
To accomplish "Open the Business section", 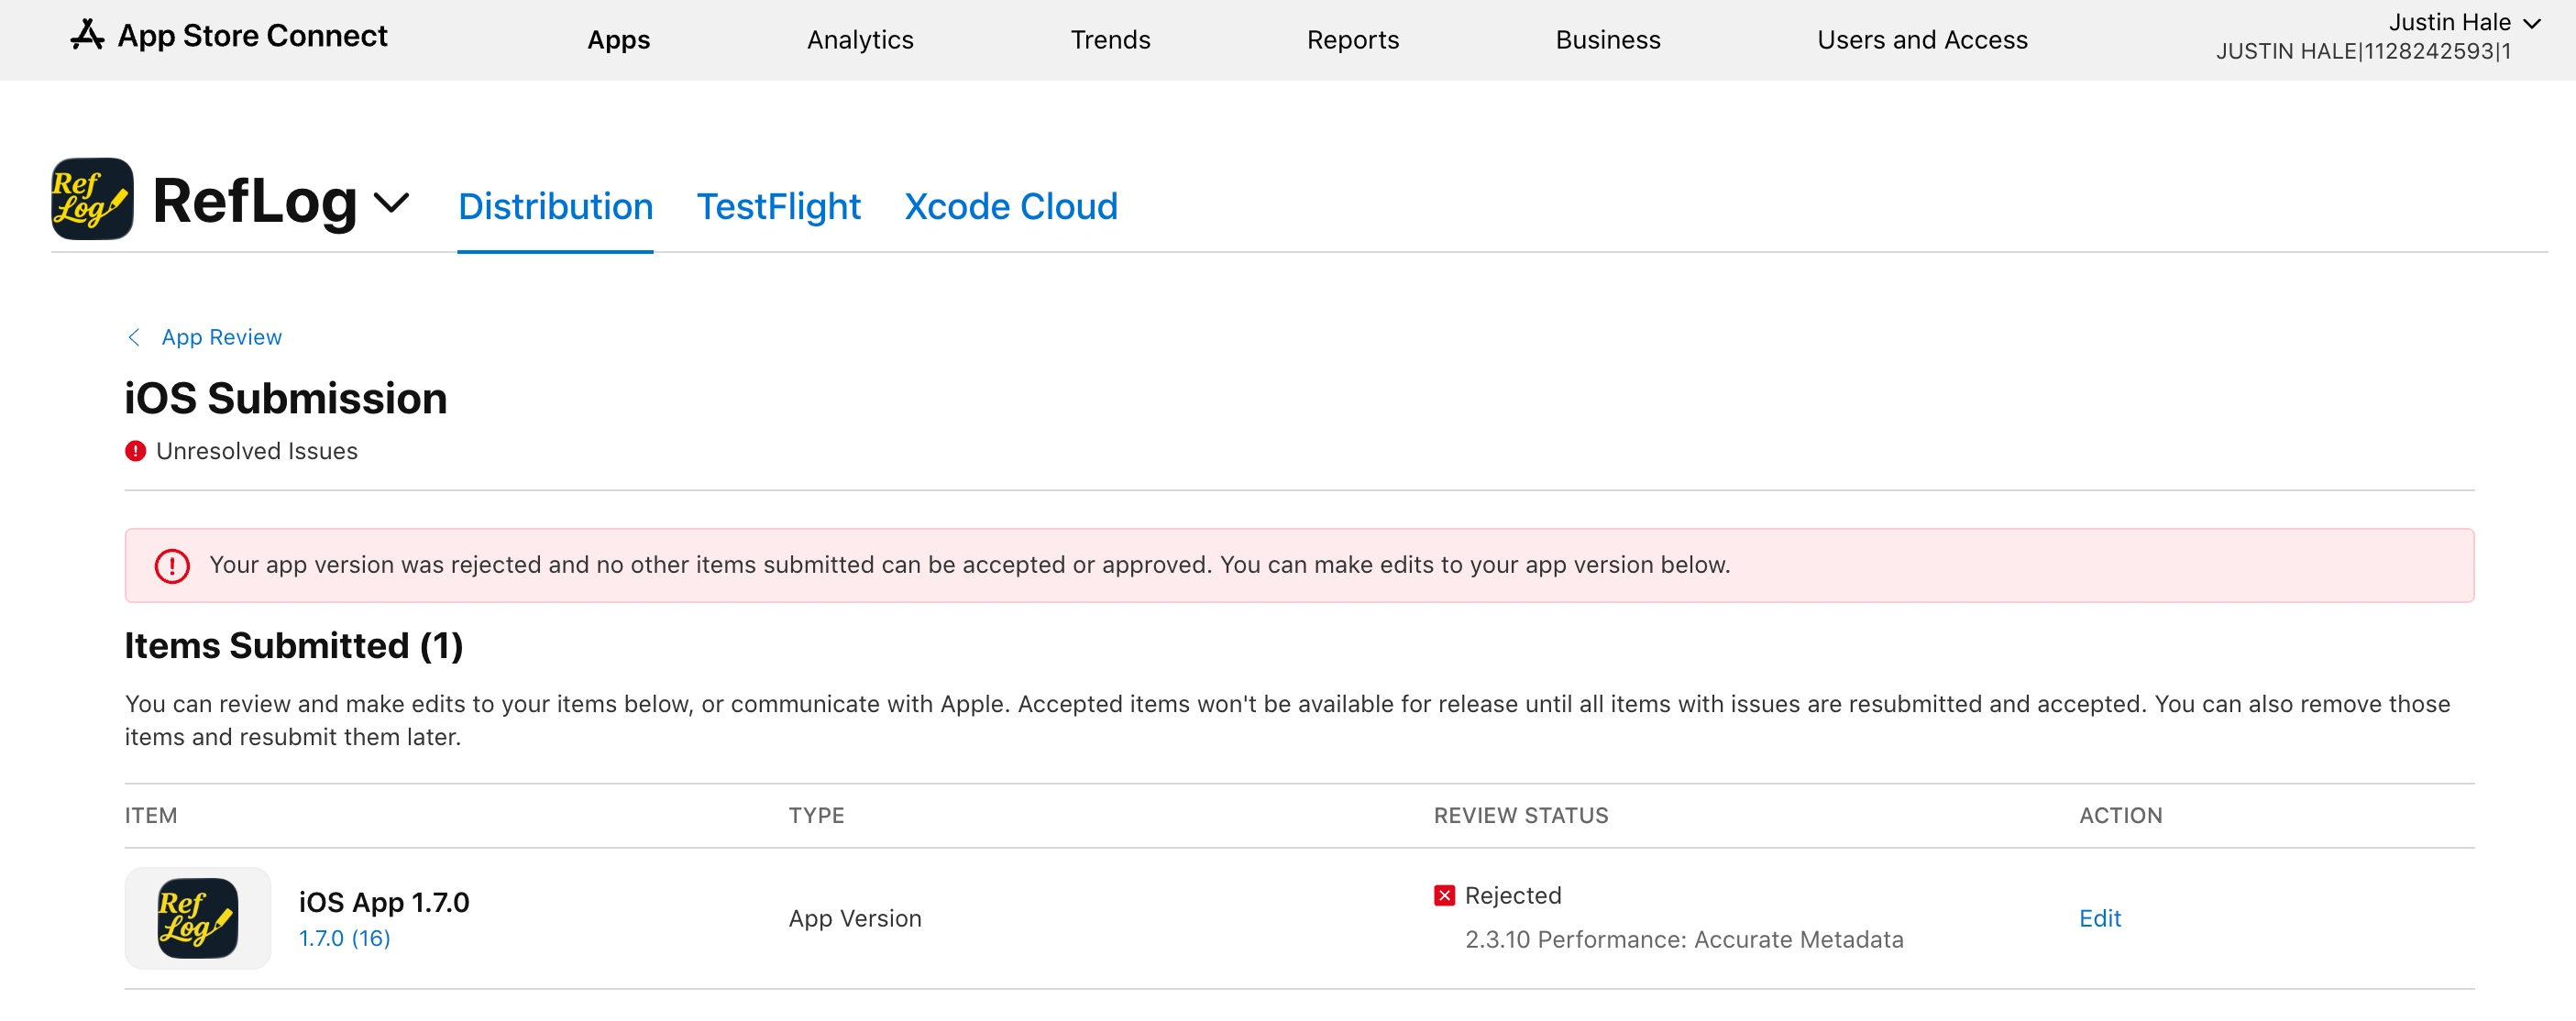I will [x=1607, y=40].
